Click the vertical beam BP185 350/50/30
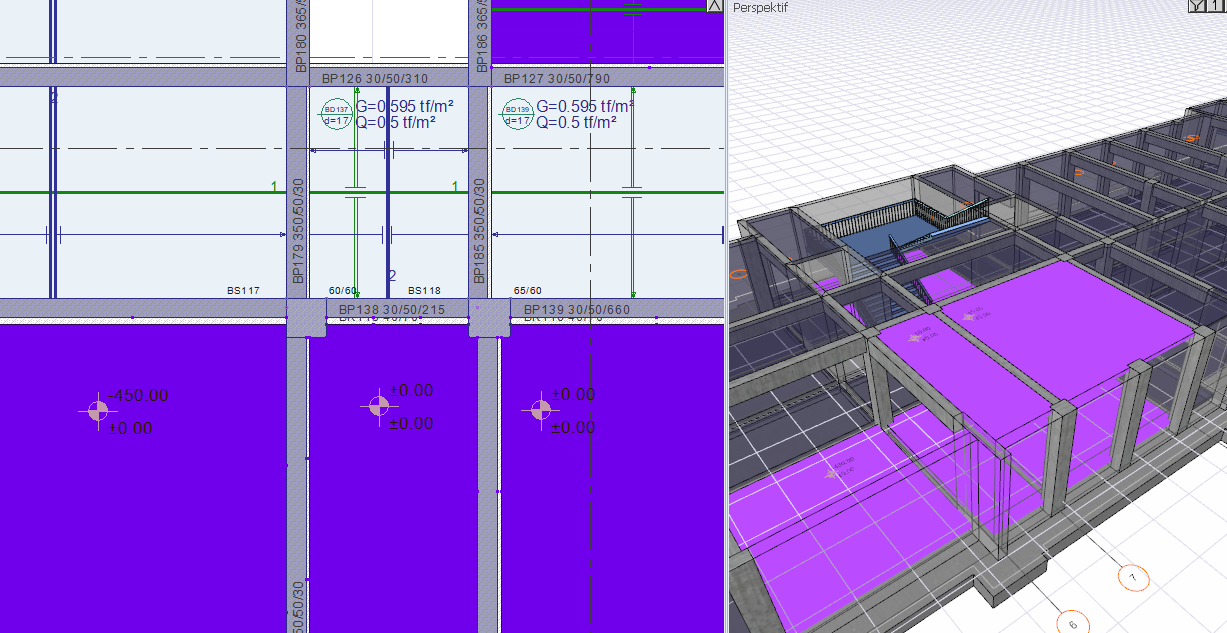The width and height of the screenshot is (1227, 633). click(x=480, y=230)
